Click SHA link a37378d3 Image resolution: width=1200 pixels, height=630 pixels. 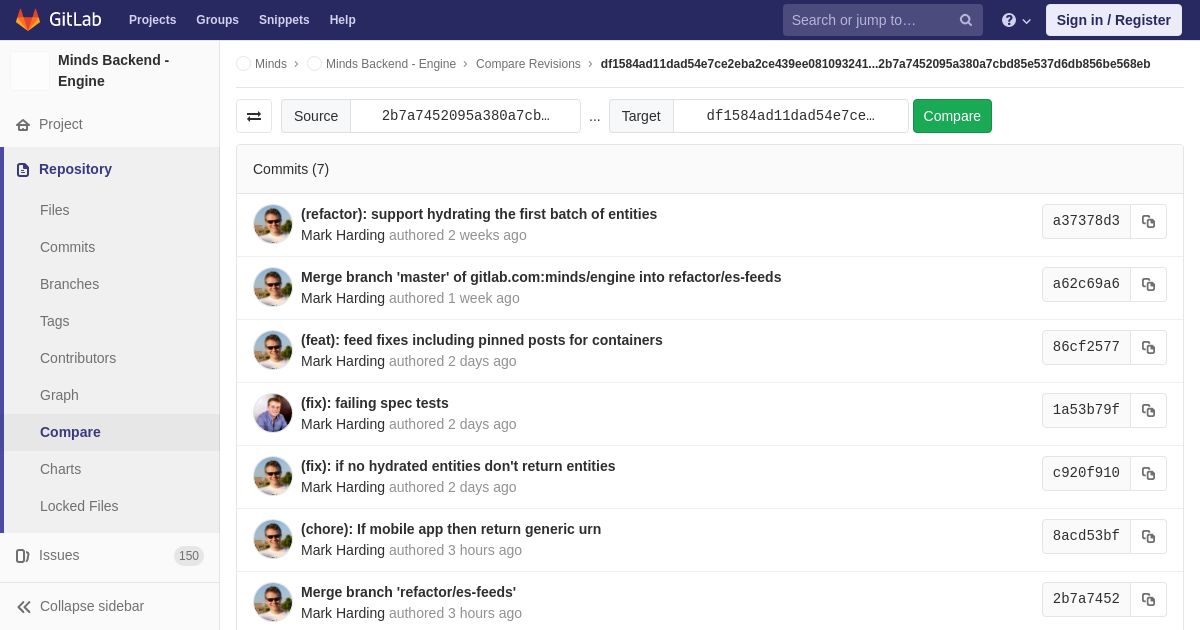click(x=1086, y=221)
